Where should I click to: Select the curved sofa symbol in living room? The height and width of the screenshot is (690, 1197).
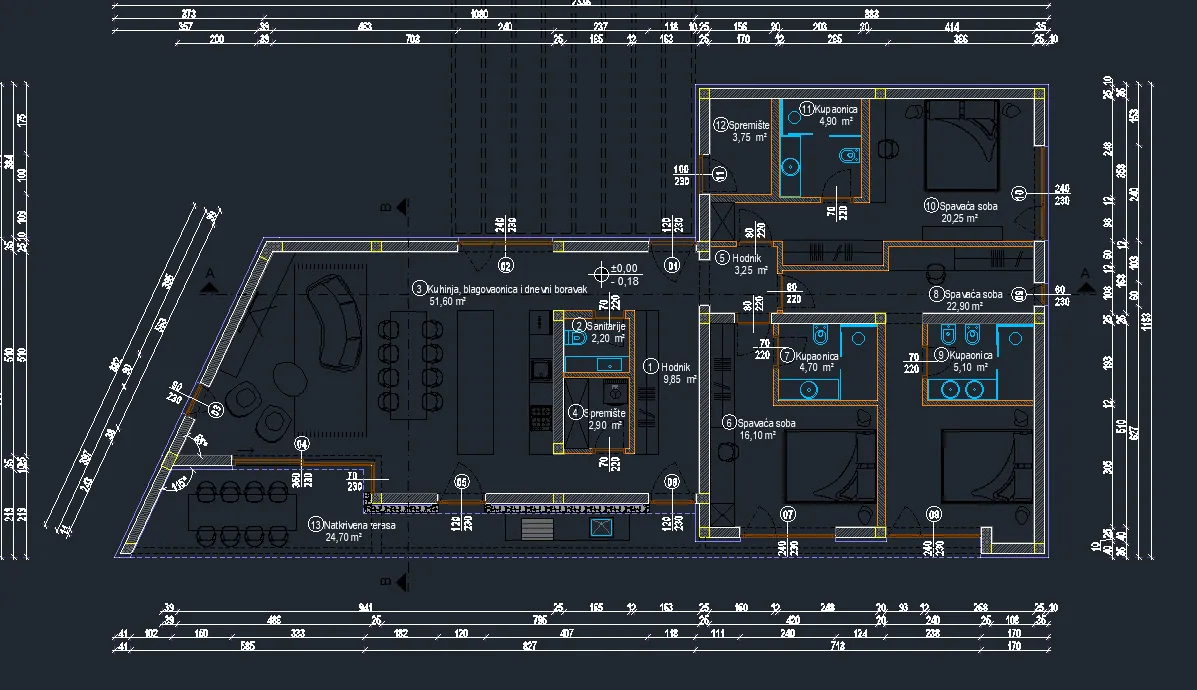tap(334, 322)
